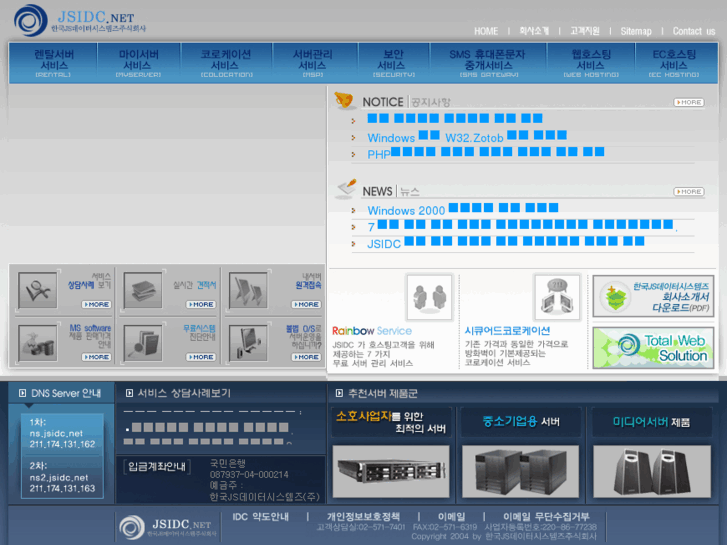Screen dimensions: 727x545
Task: Open the Windows 2000 news item
Action: coord(463,210)
